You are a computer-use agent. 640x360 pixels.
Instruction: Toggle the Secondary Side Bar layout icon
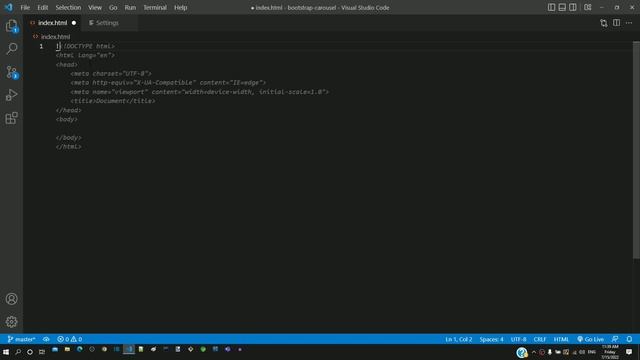573,7
